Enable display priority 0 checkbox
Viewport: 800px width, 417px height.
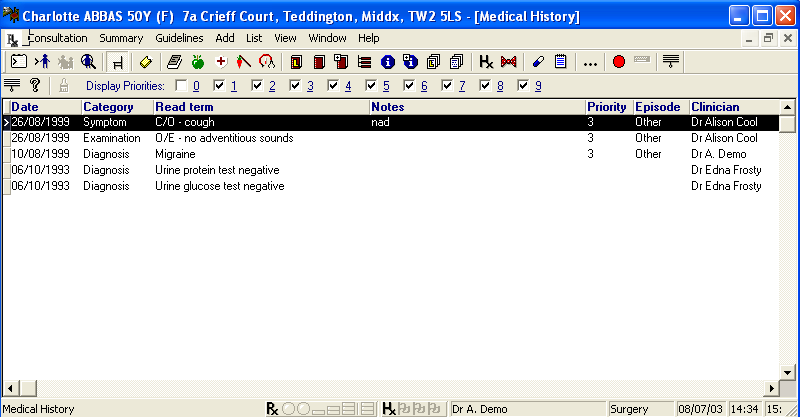[x=181, y=86]
